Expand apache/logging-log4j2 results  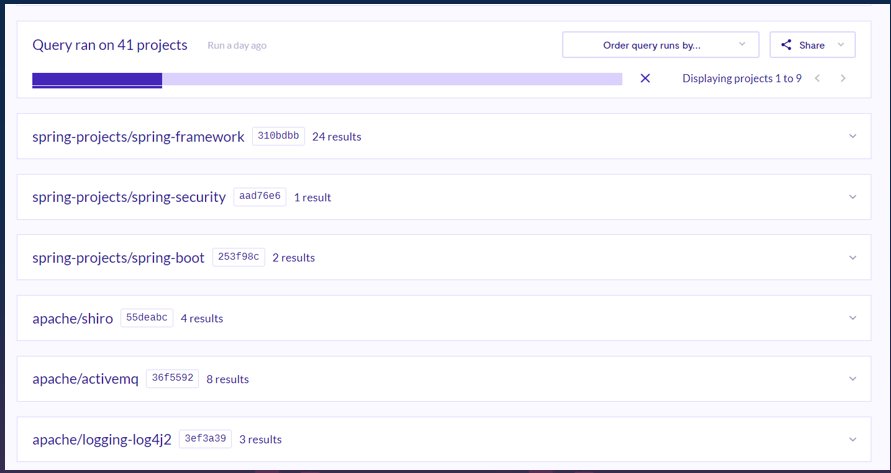click(852, 439)
